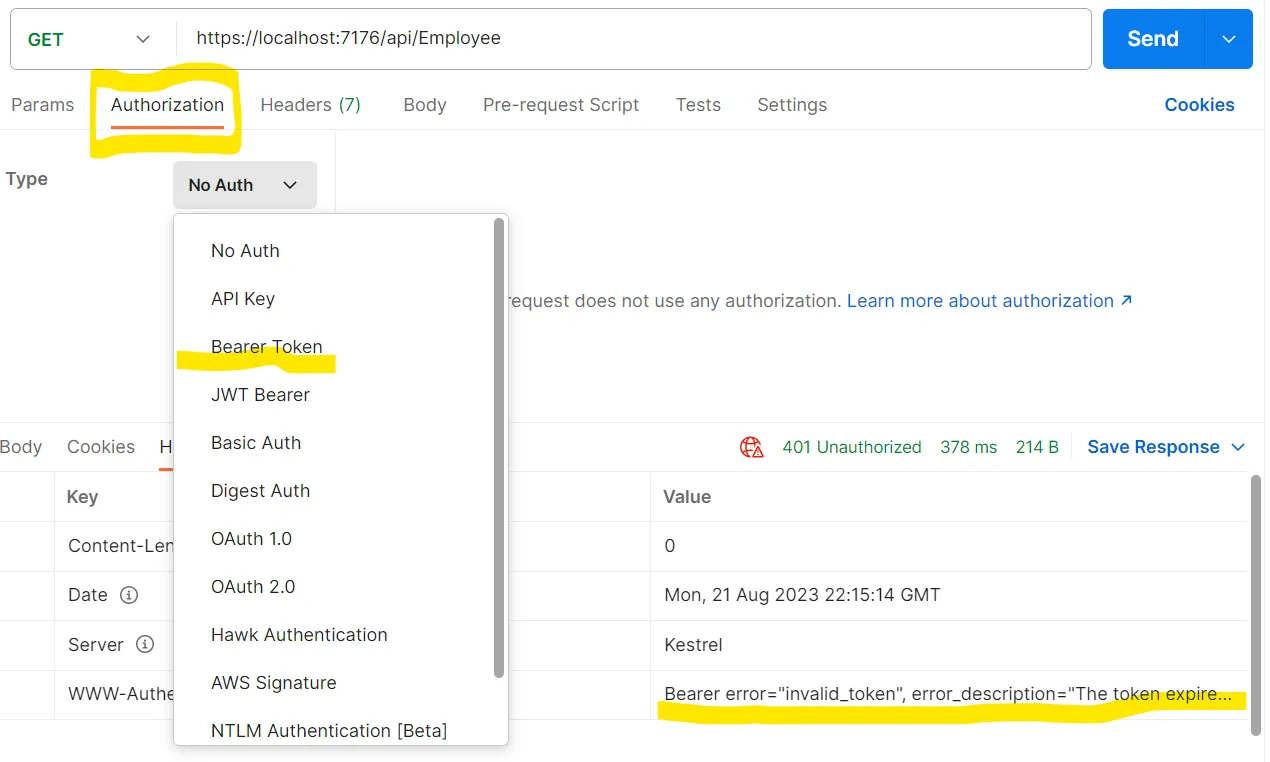Click the request URL input field
The image size is (1270, 762).
click(630, 39)
